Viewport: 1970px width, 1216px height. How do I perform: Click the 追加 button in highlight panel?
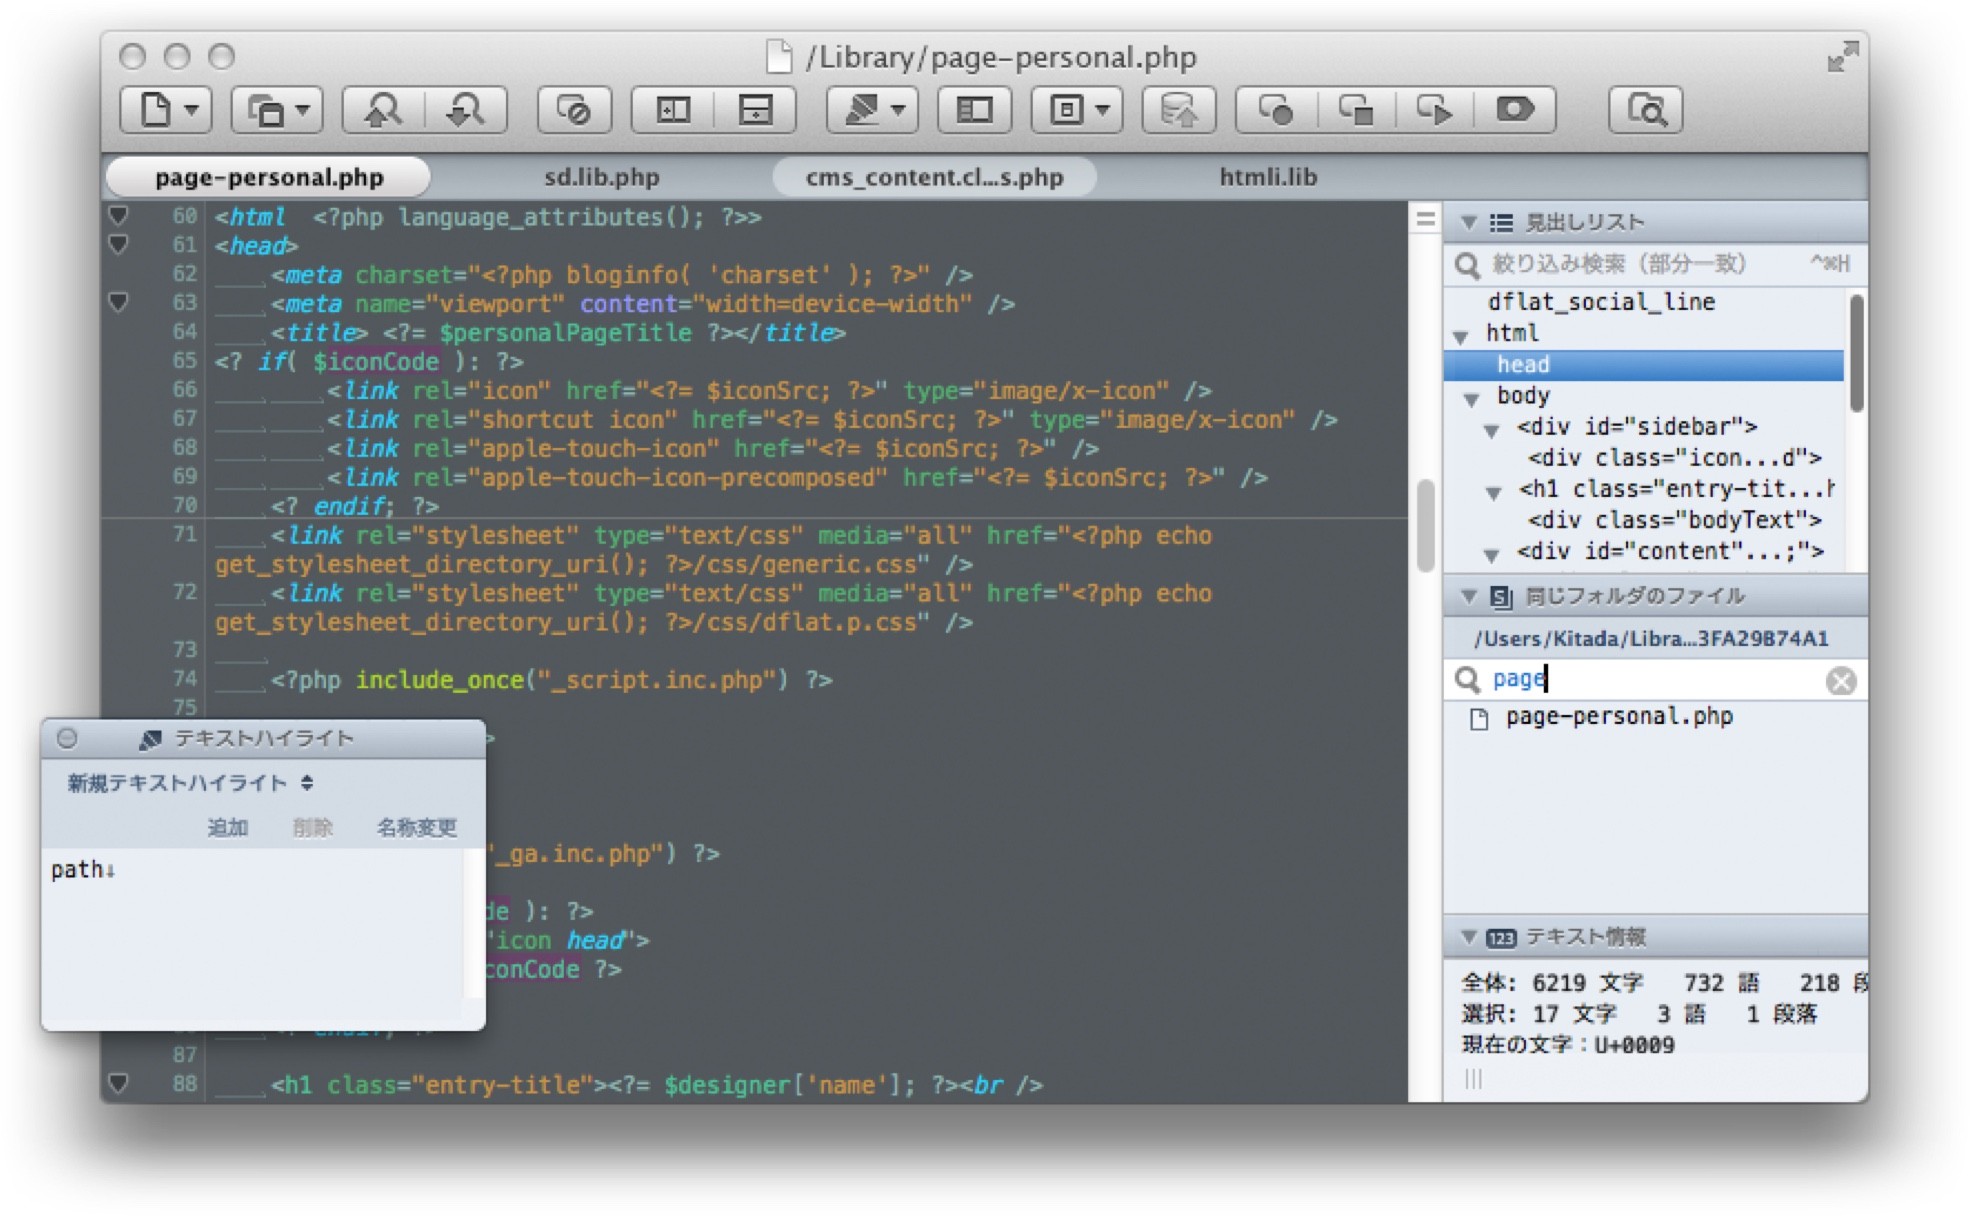point(227,828)
